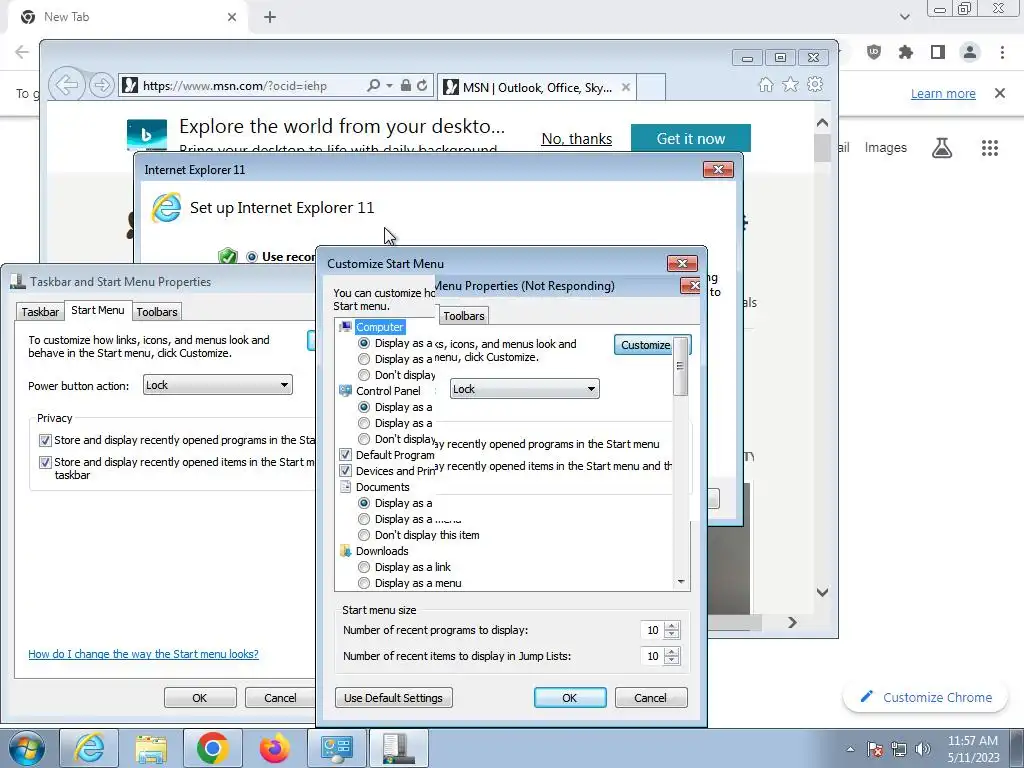Image resolution: width=1024 pixels, height=768 pixels.
Task: Open Chrome tab search chevron
Action: click(904, 17)
